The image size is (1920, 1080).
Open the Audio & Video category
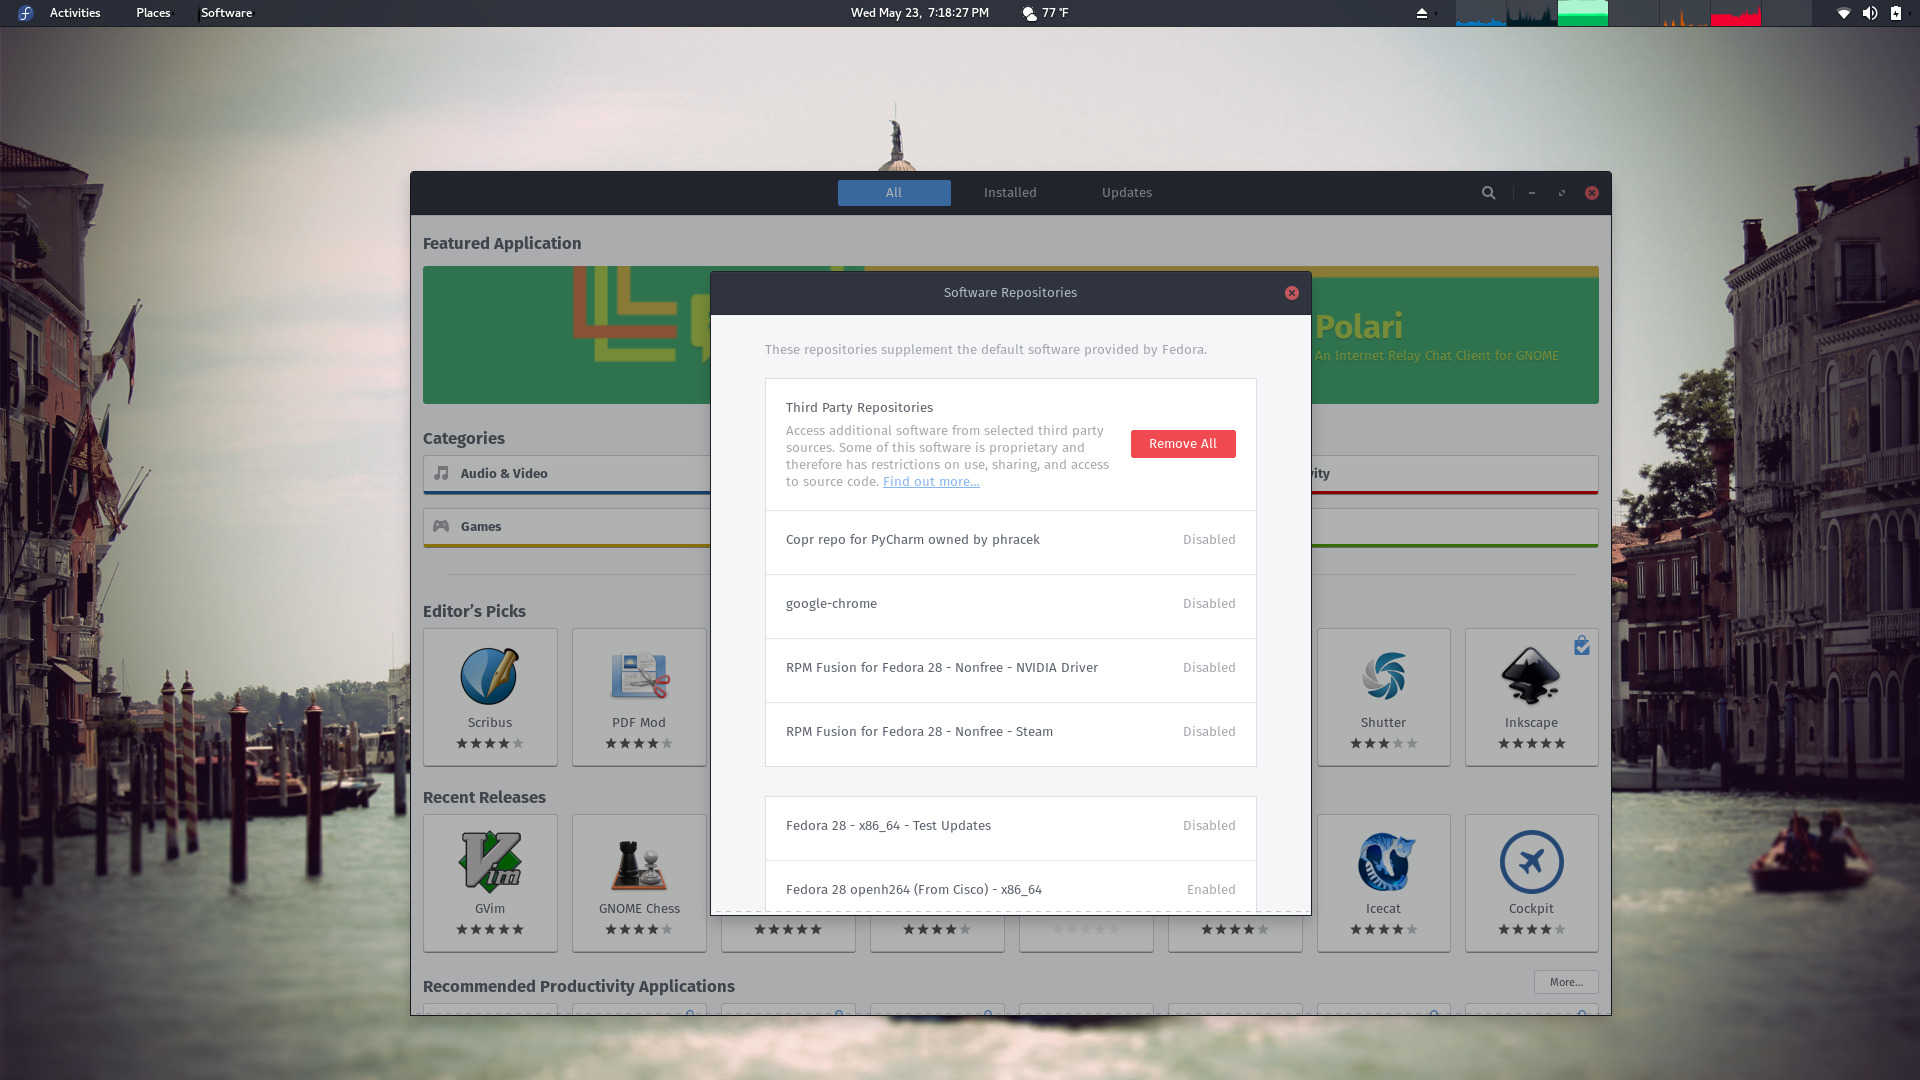(566, 474)
